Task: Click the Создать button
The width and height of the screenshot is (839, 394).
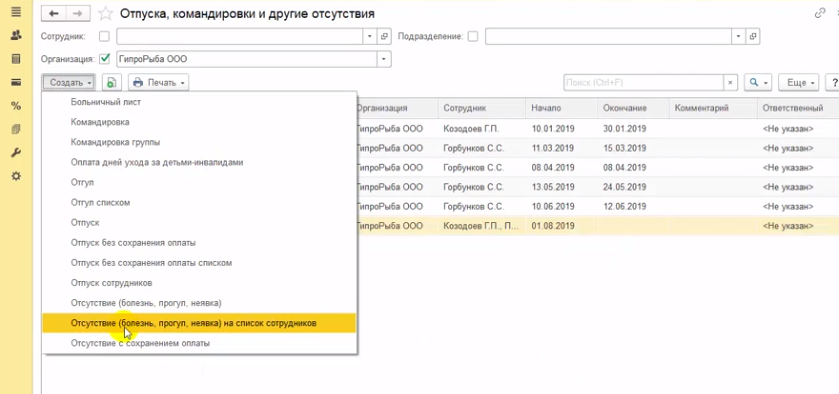Action: point(68,82)
